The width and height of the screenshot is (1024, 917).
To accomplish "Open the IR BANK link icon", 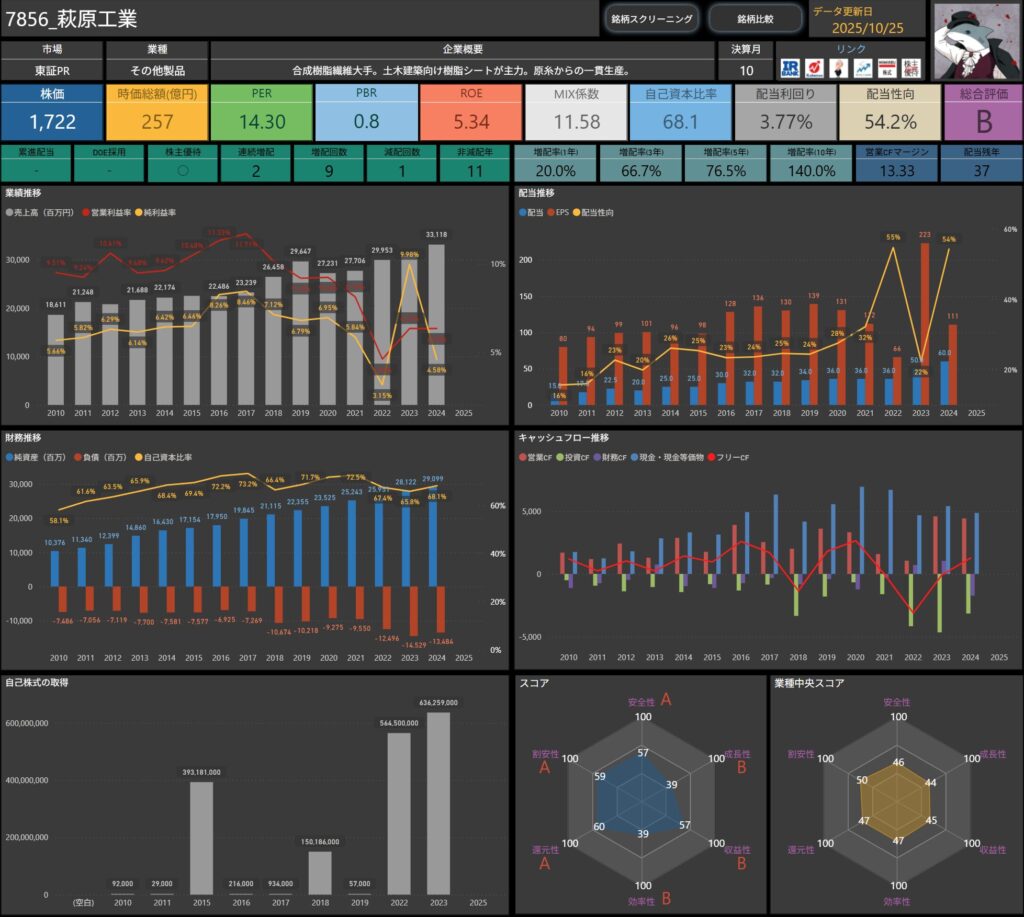I will point(790,68).
